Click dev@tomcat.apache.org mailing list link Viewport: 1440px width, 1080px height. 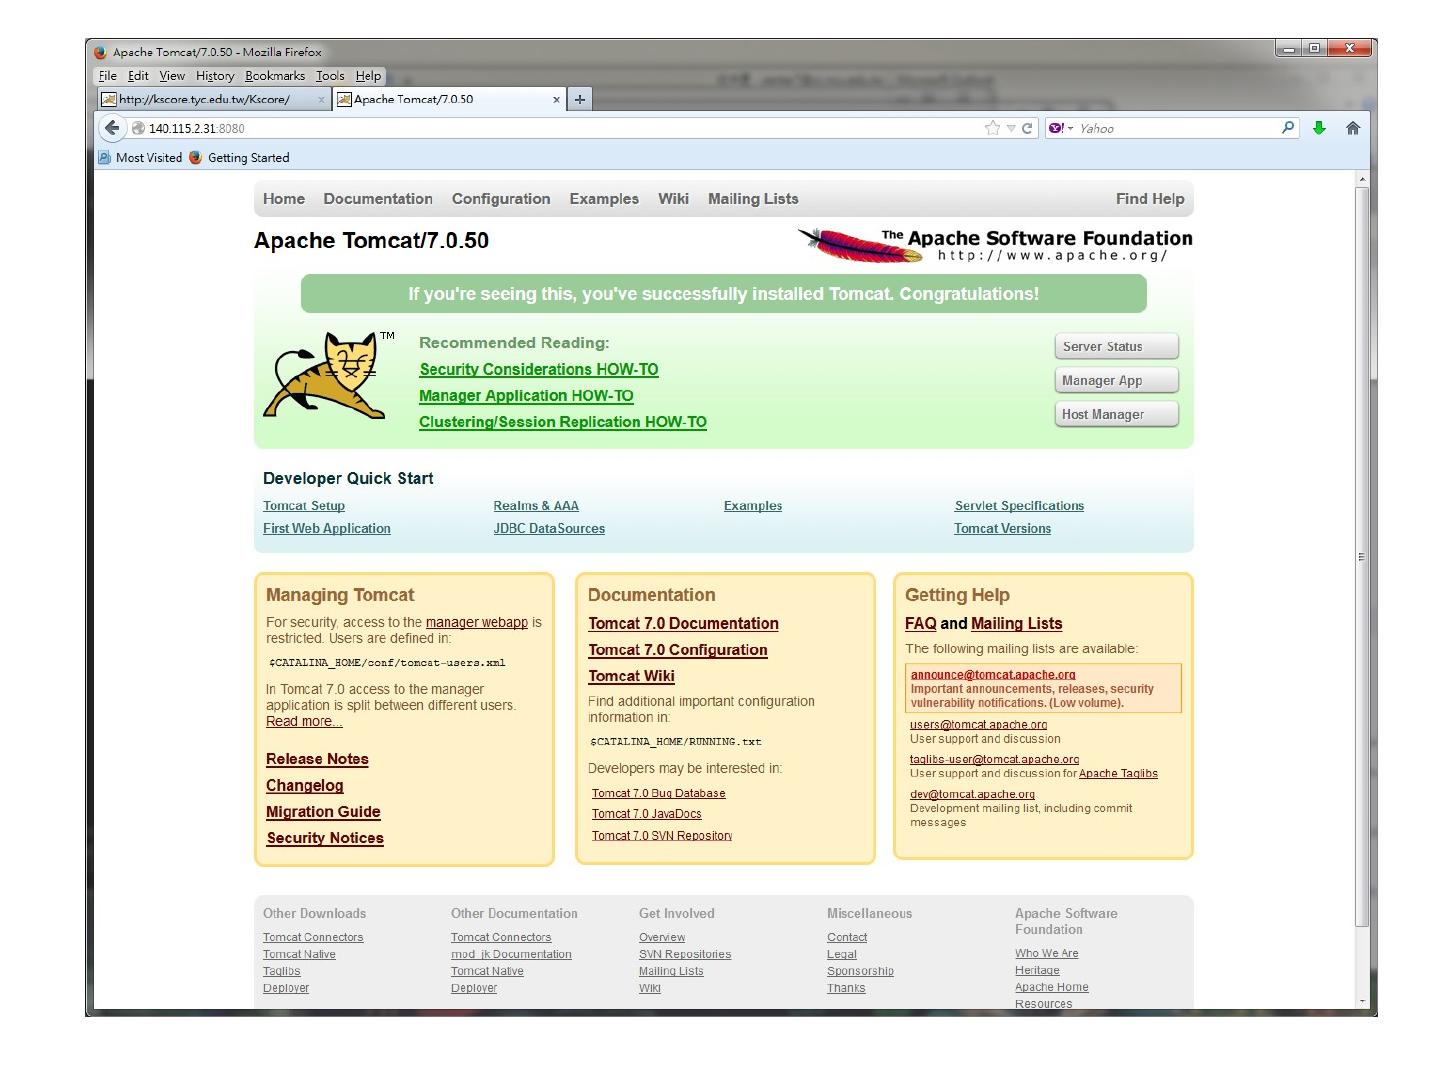coord(972,795)
